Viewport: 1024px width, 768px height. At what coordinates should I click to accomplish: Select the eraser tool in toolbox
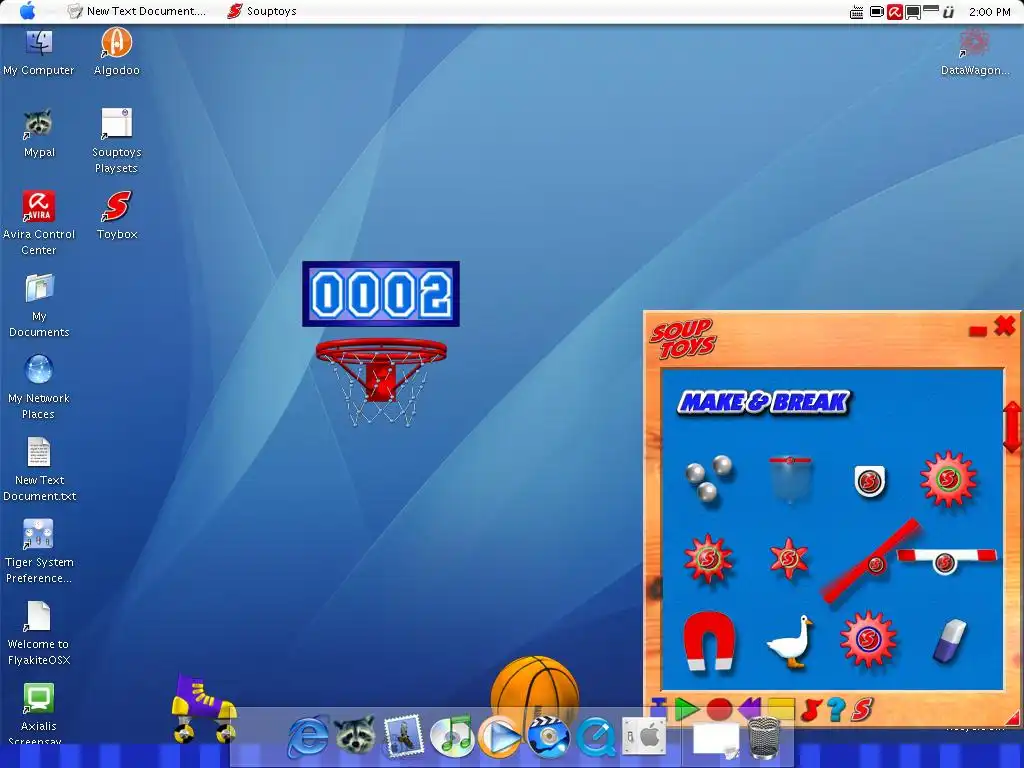pyautogui.click(x=950, y=641)
